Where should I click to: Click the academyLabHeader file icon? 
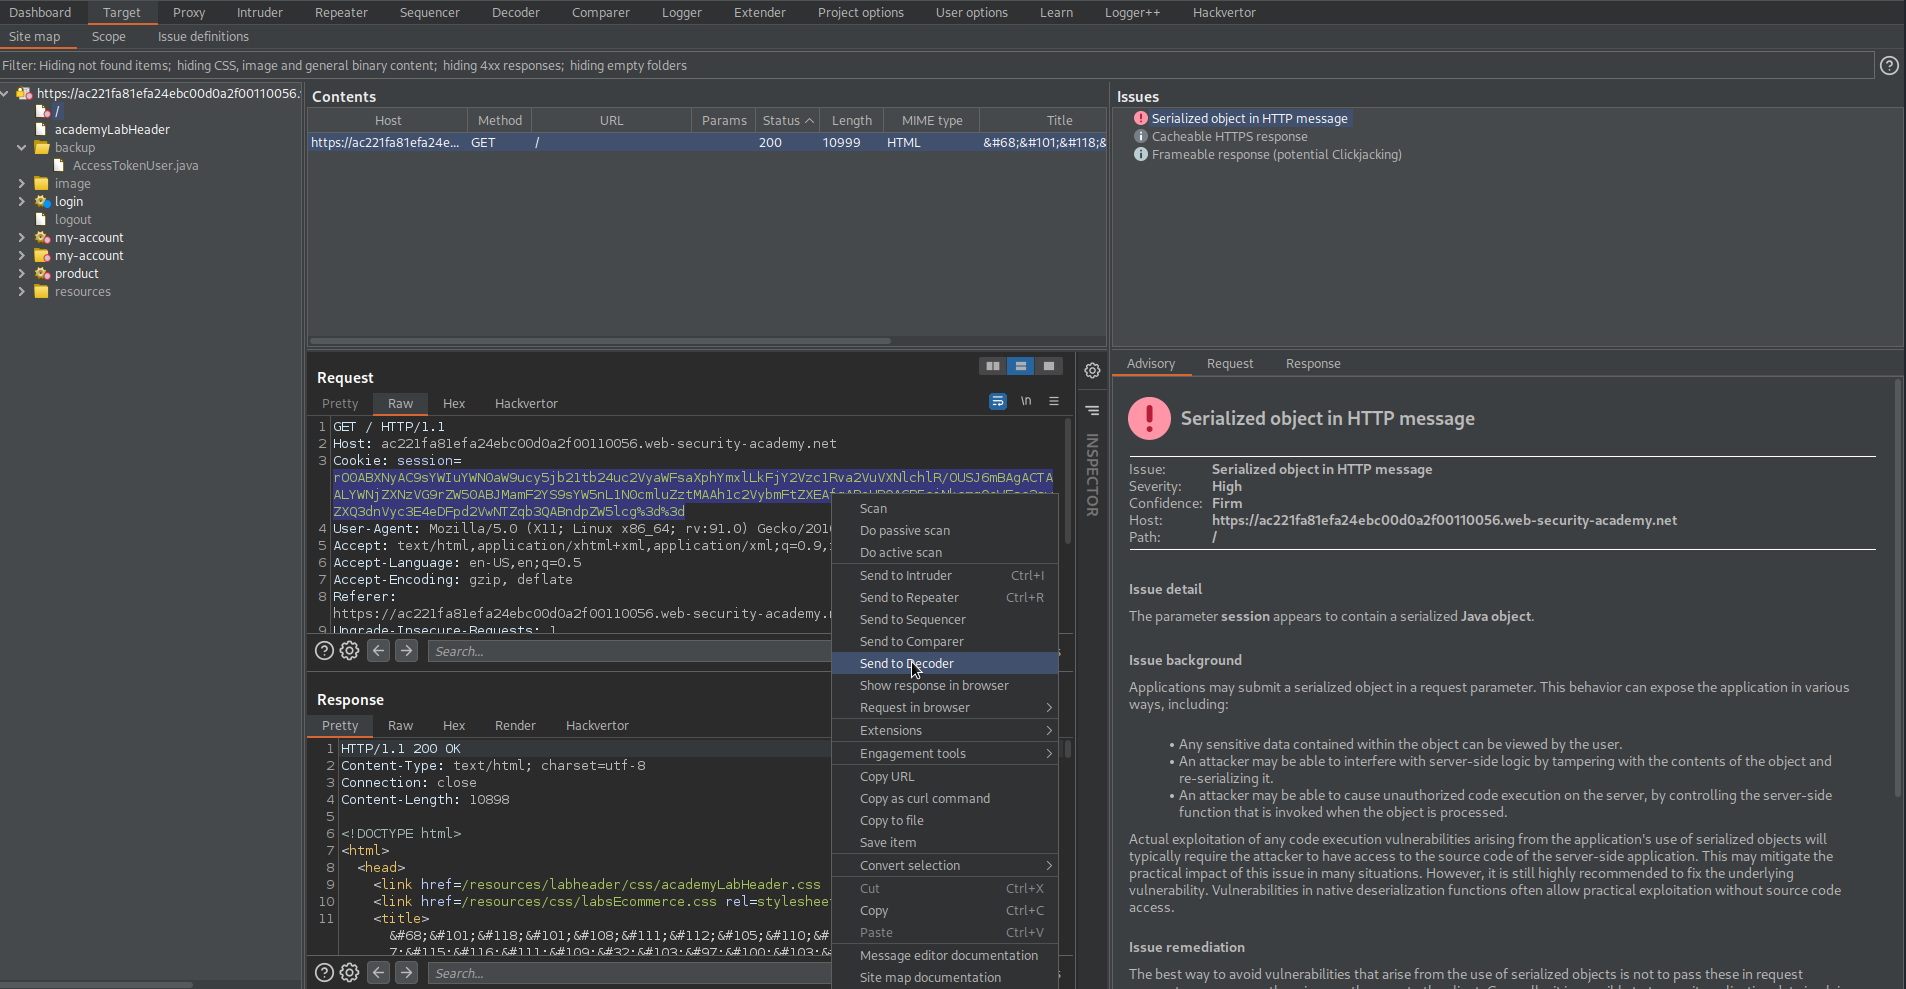tap(41, 129)
